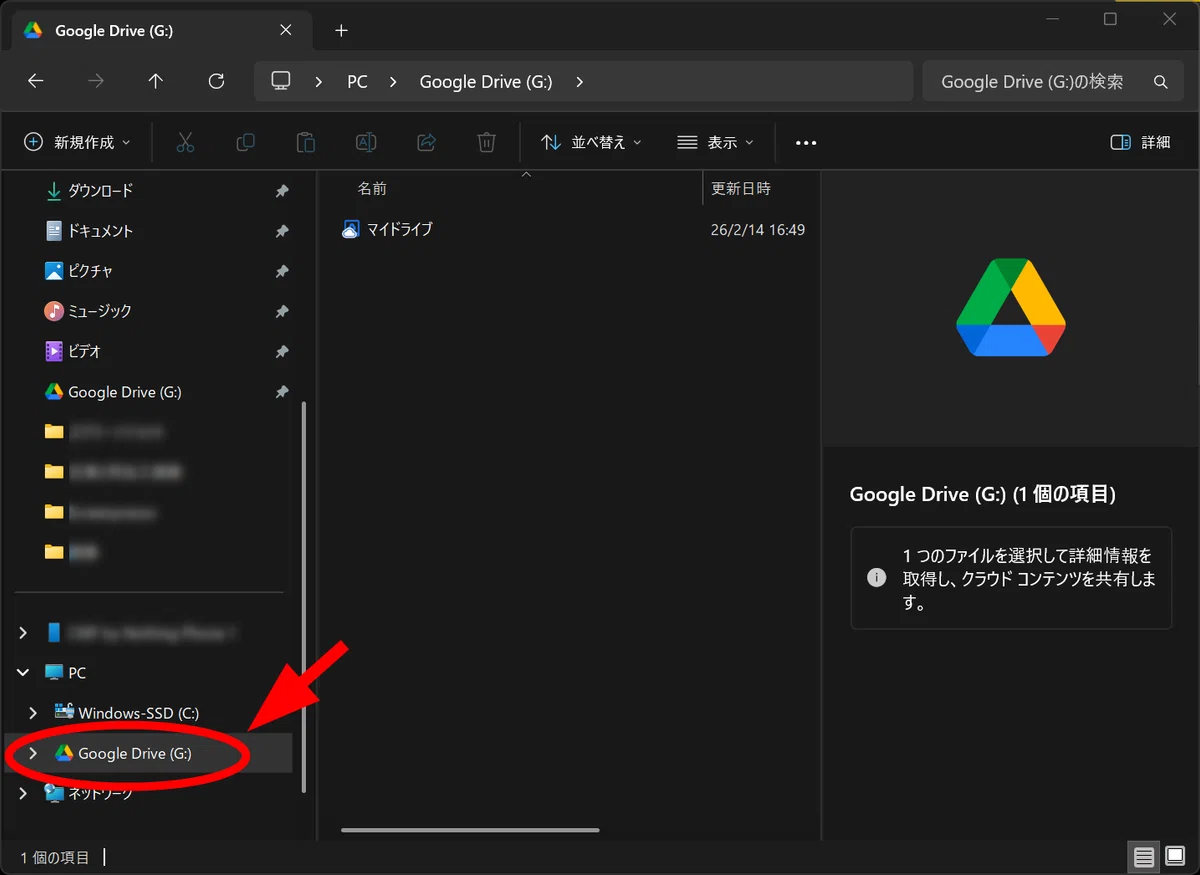This screenshot has height=875, width=1200.
Task: Expand chevron after PC in address bar
Action: tap(393, 82)
